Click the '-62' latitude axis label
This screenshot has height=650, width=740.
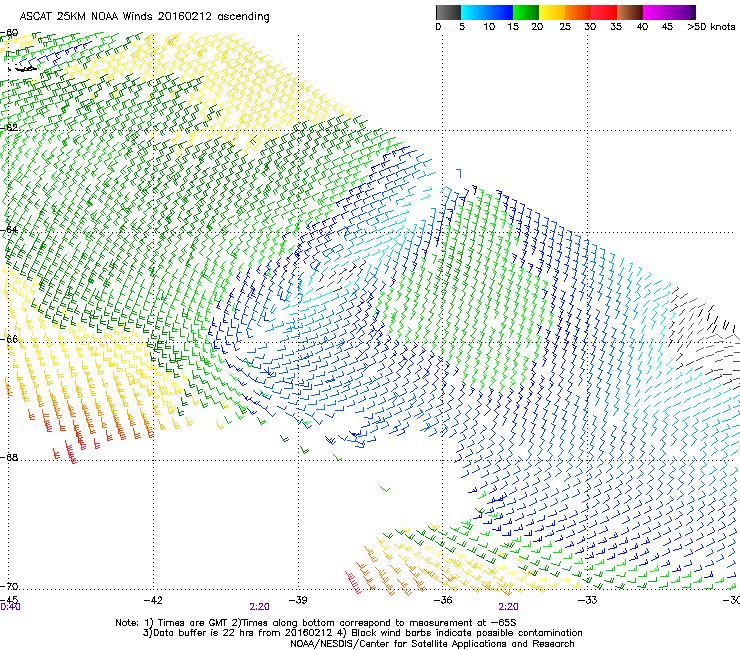click(9, 127)
